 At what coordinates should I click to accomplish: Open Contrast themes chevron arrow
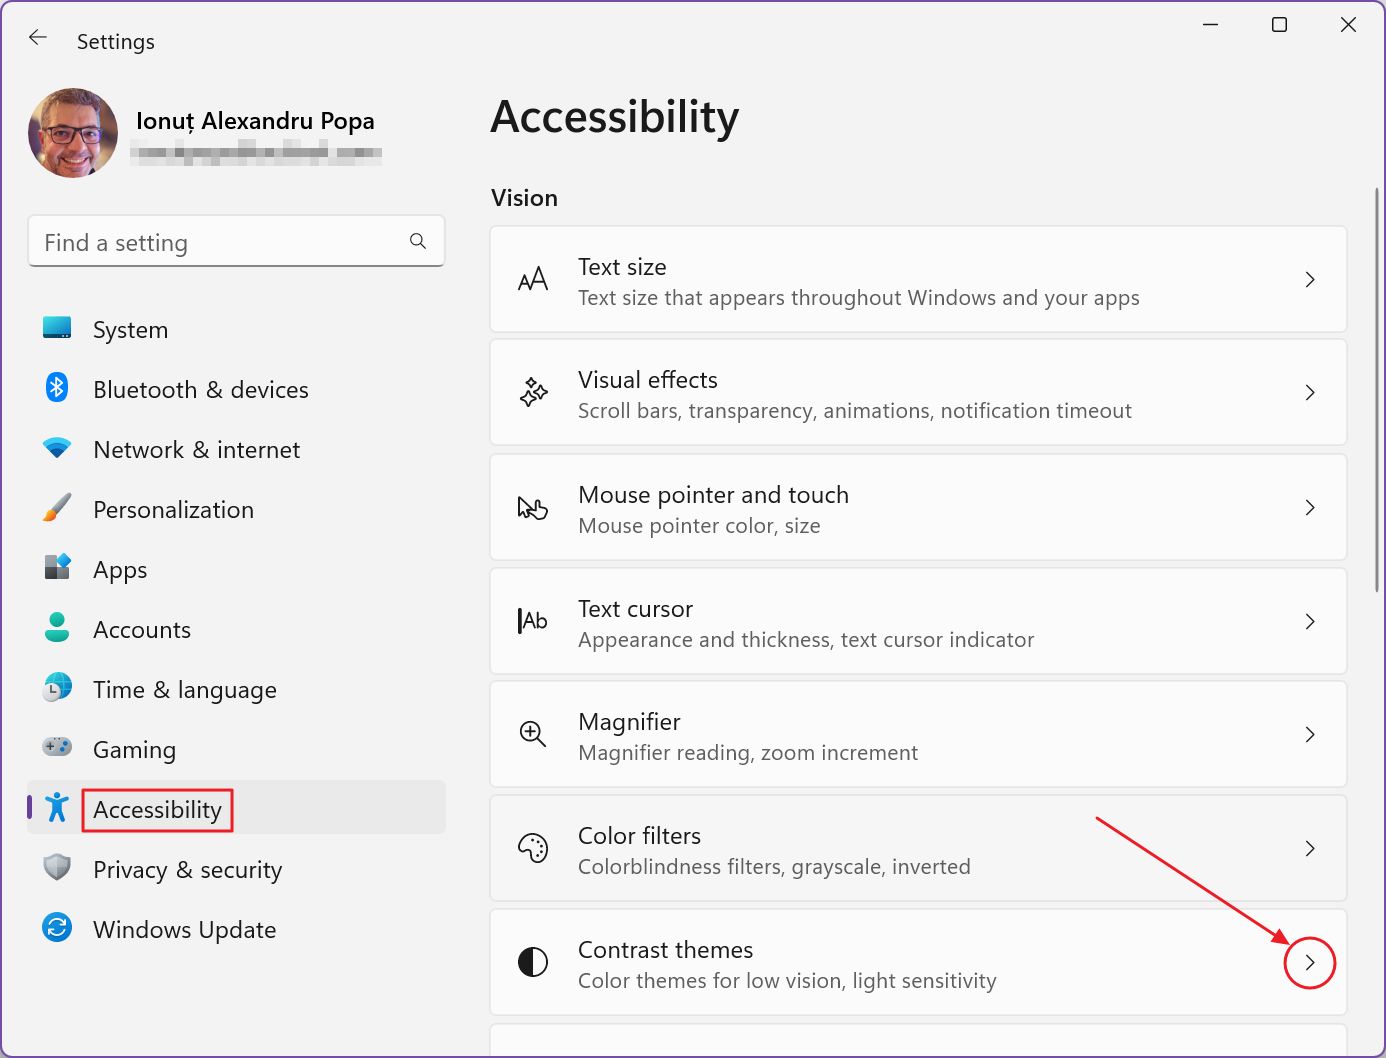[x=1310, y=962]
